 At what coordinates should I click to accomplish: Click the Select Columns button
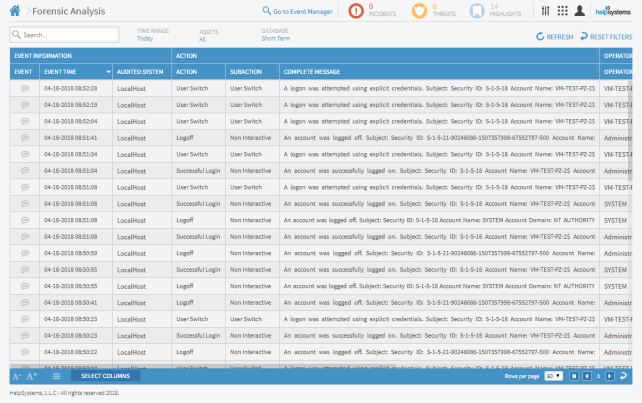pyautogui.click(x=104, y=376)
